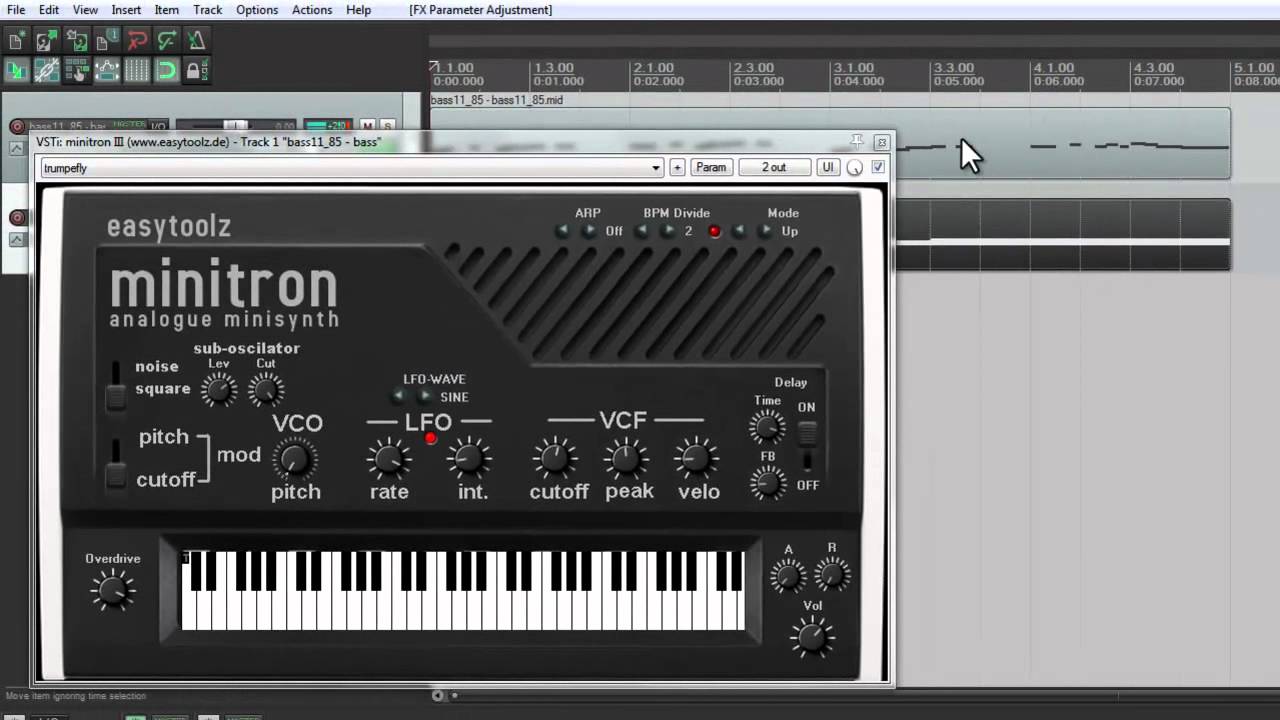Click the Overdrive knob
1280x720 pixels.
tap(113, 590)
